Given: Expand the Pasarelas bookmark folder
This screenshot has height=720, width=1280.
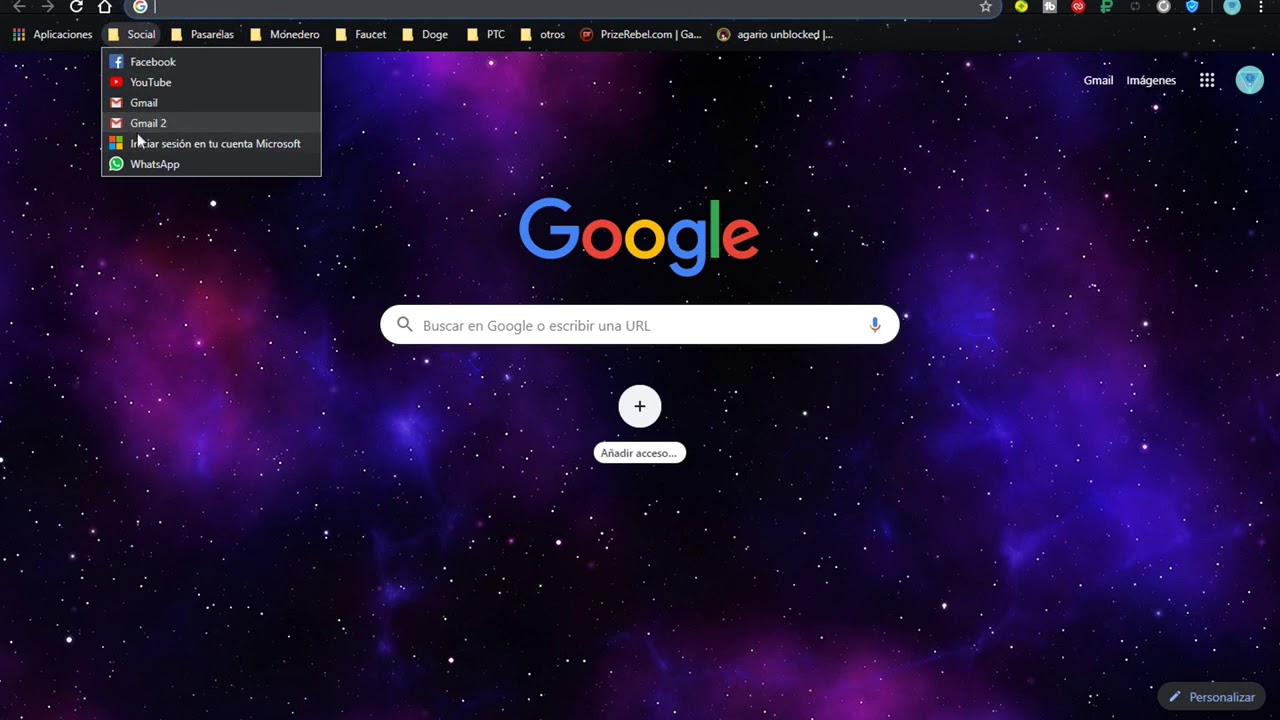Looking at the screenshot, I should click(x=203, y=34).
